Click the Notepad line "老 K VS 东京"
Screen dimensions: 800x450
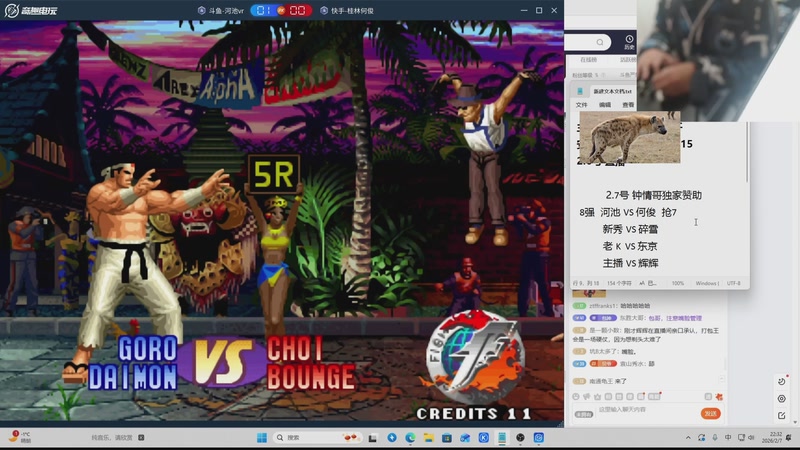point(630,246)
